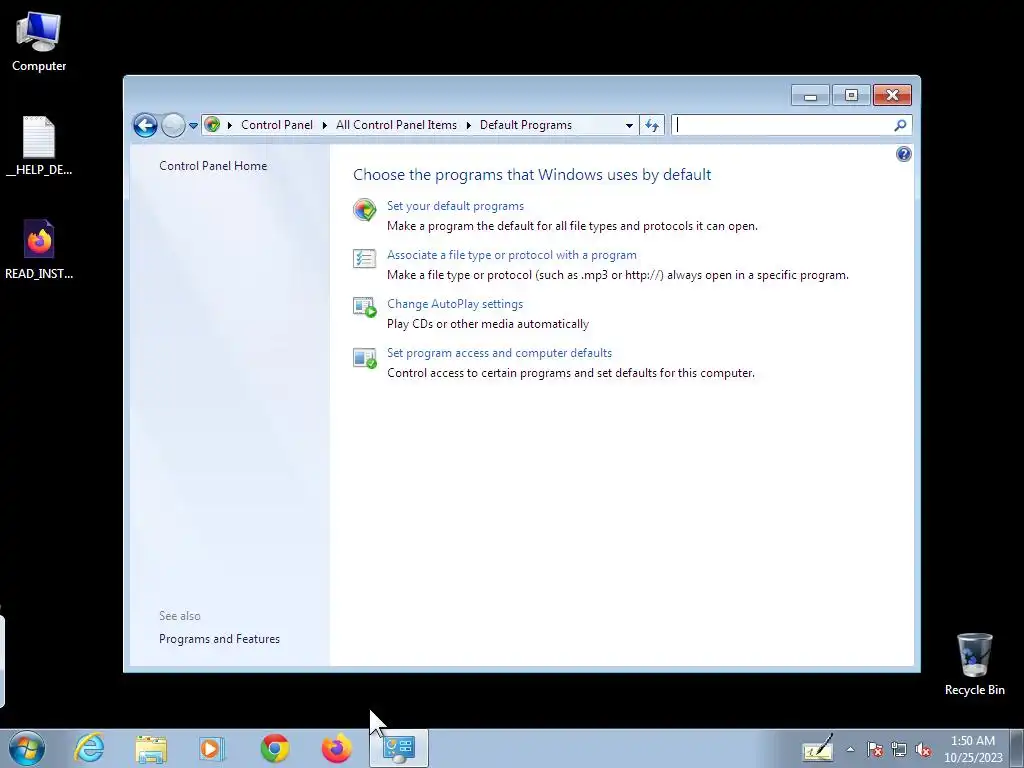Open Set your default programs link
The height and width of the screenshot is (768, 1024).
(455, 206)
